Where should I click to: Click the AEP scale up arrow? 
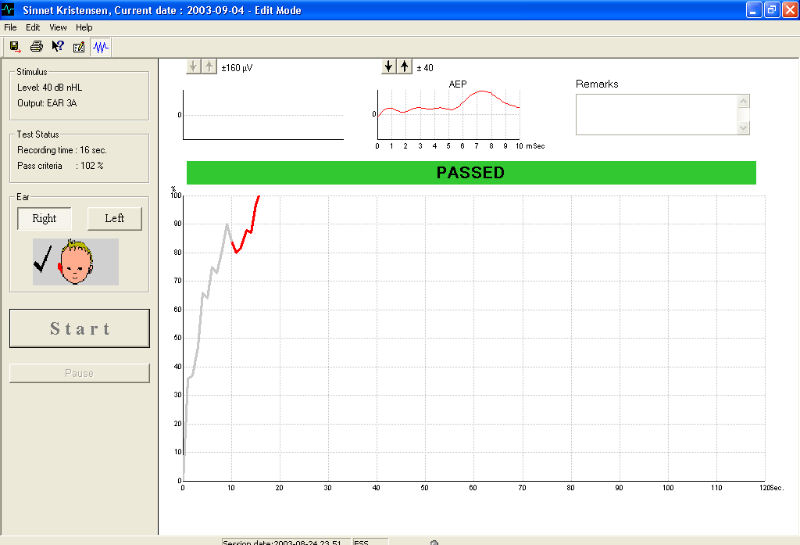pyautogui.click(x=404, y=67)
